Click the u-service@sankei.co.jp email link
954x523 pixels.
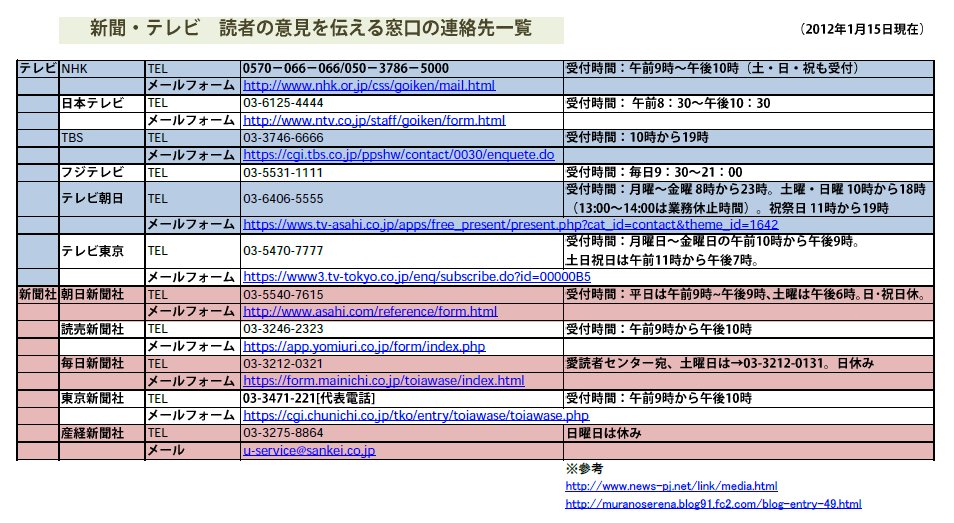[309, 451]
